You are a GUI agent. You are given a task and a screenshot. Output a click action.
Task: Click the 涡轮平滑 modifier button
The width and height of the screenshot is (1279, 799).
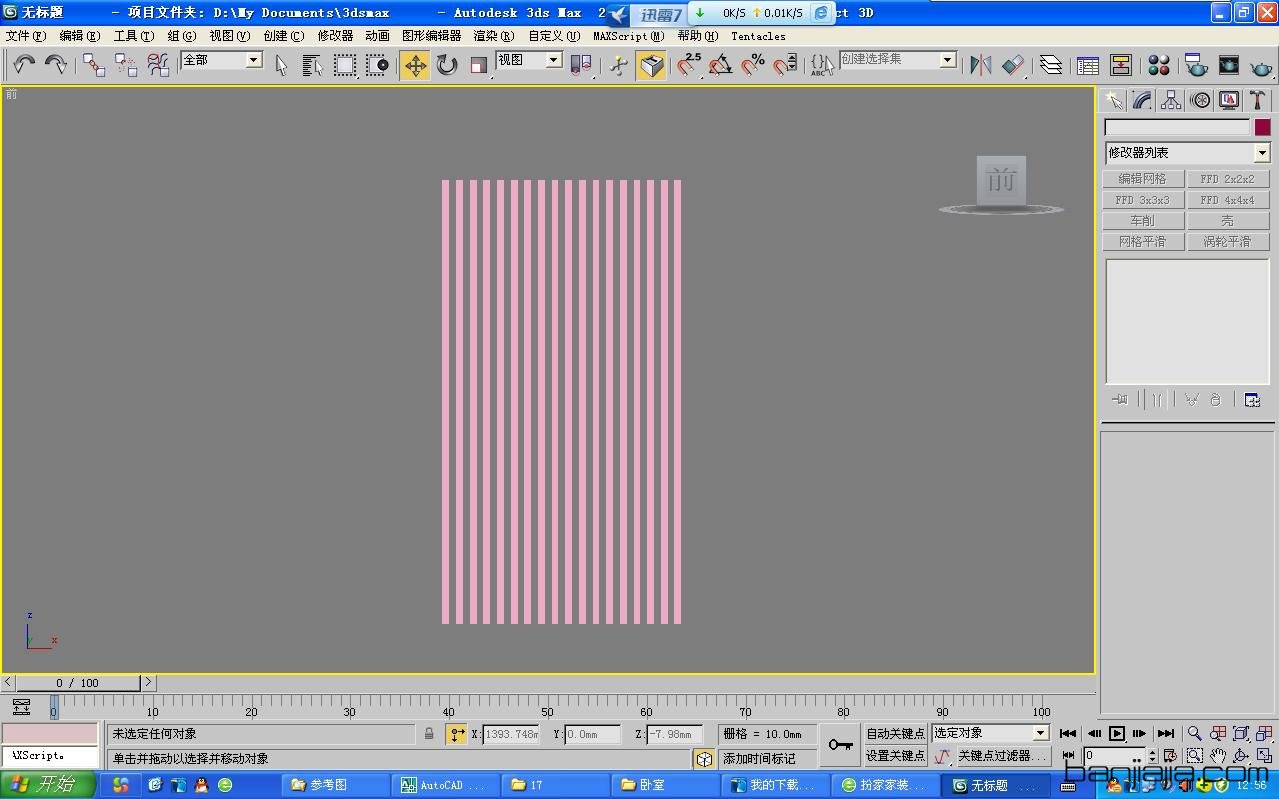pyautogui.click(x=1228, y=242)
